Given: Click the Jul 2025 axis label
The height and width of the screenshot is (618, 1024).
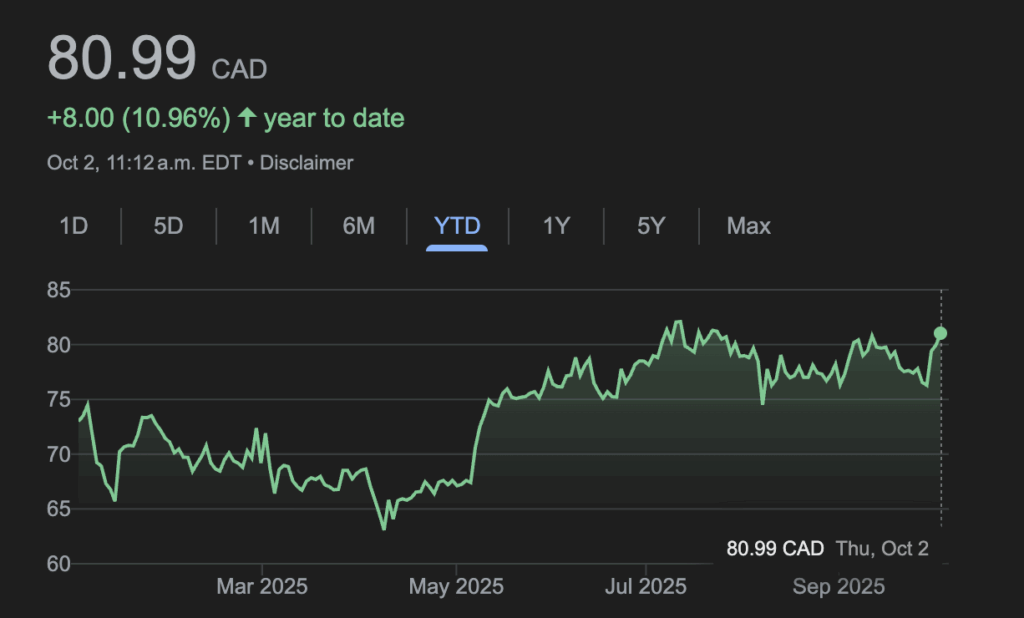Looking at the screenshot, I should point(645,586).
